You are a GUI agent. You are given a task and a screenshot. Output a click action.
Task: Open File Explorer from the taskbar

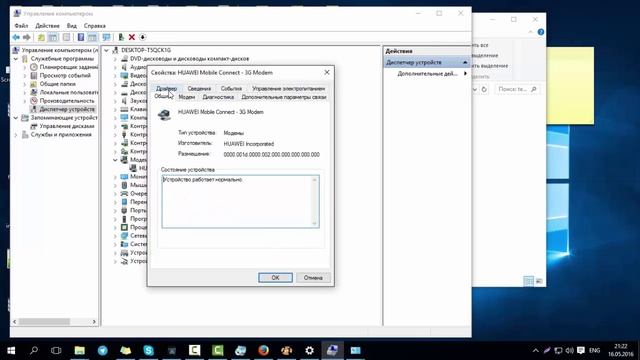80,350
